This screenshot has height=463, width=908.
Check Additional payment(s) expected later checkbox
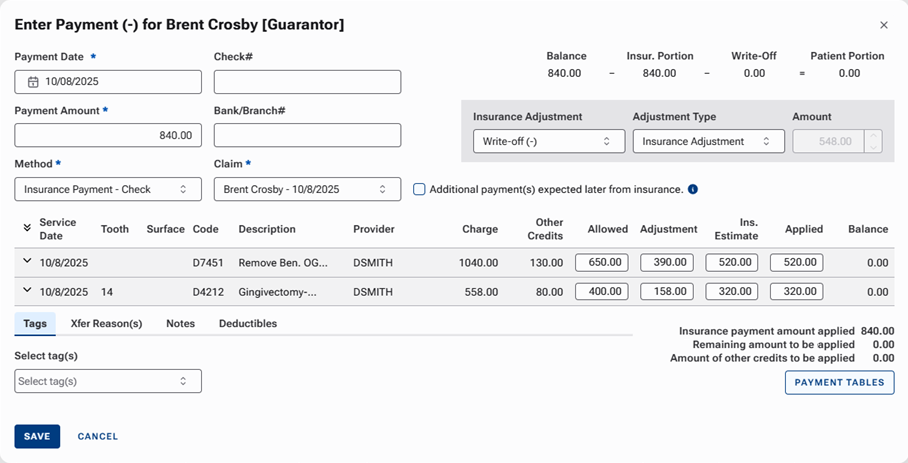[x=419, y=189]
